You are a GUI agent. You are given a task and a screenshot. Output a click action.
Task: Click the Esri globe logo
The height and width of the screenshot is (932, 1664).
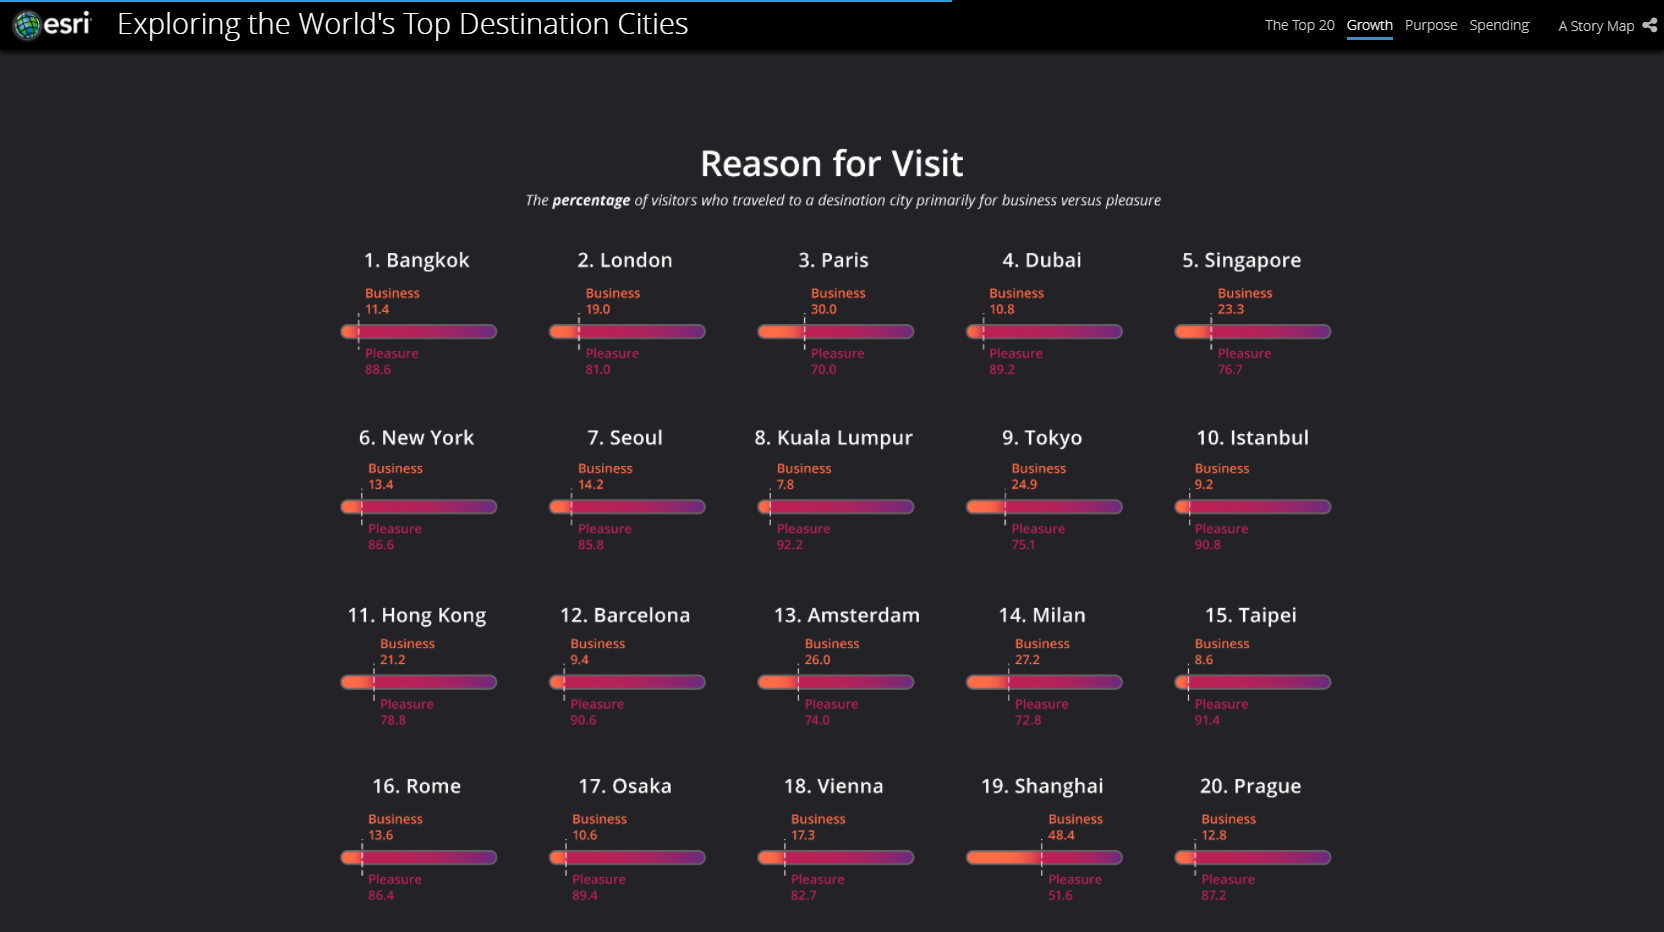28,25
